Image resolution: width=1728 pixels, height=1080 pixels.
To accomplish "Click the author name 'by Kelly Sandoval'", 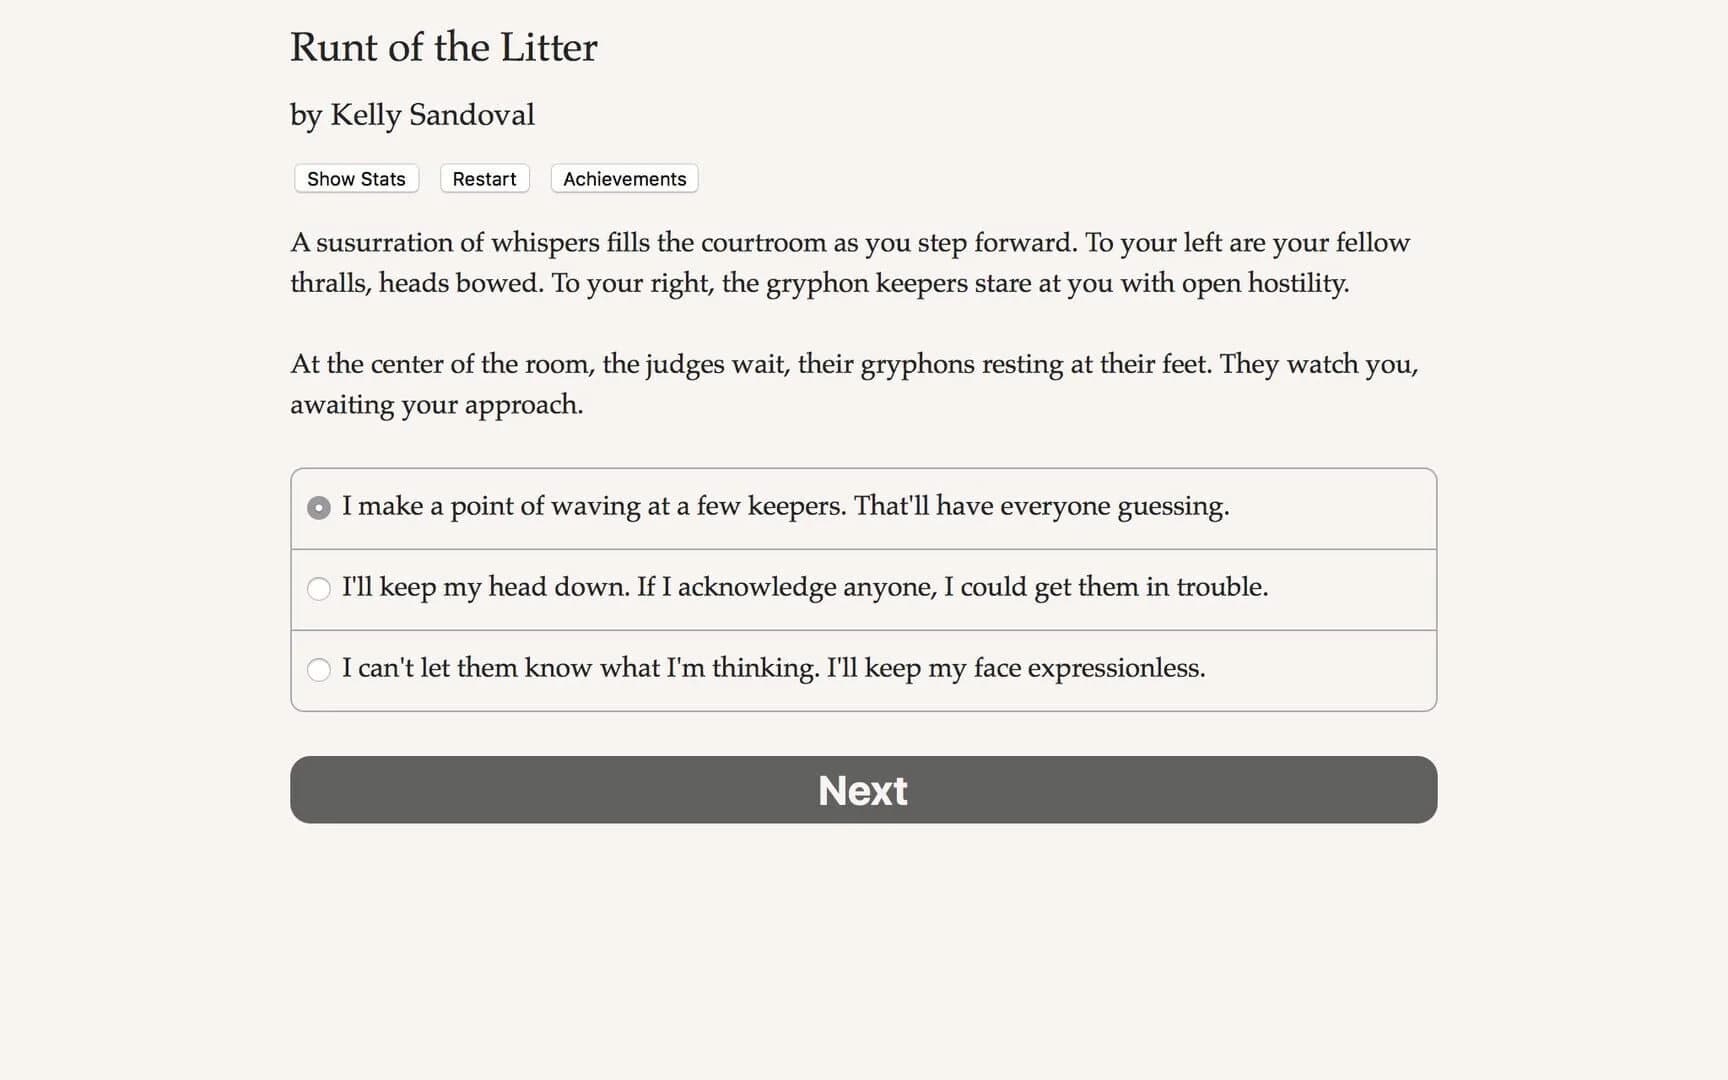I will click(412, 115).
